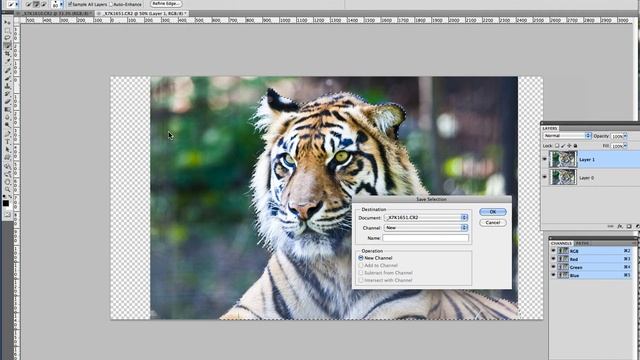Select the Clone Stamp tool
640x360 pixels.
(7, 86)
